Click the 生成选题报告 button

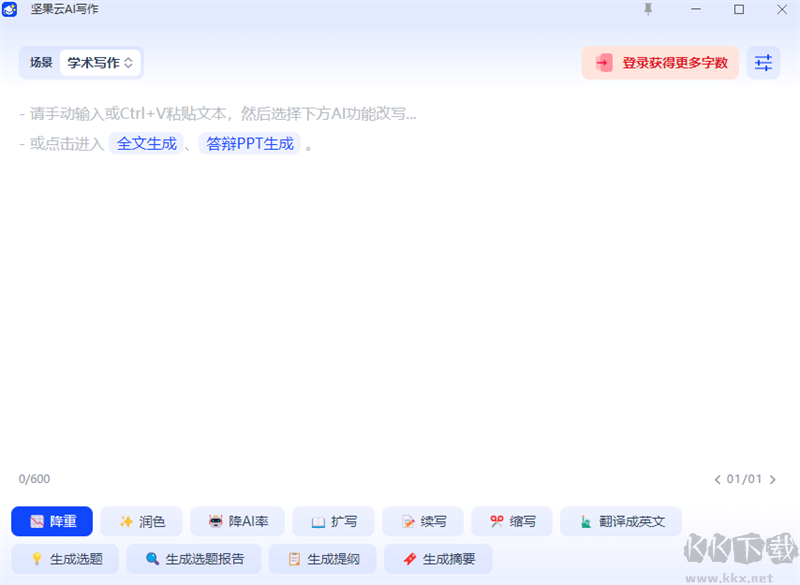click(x=194, y=559)
